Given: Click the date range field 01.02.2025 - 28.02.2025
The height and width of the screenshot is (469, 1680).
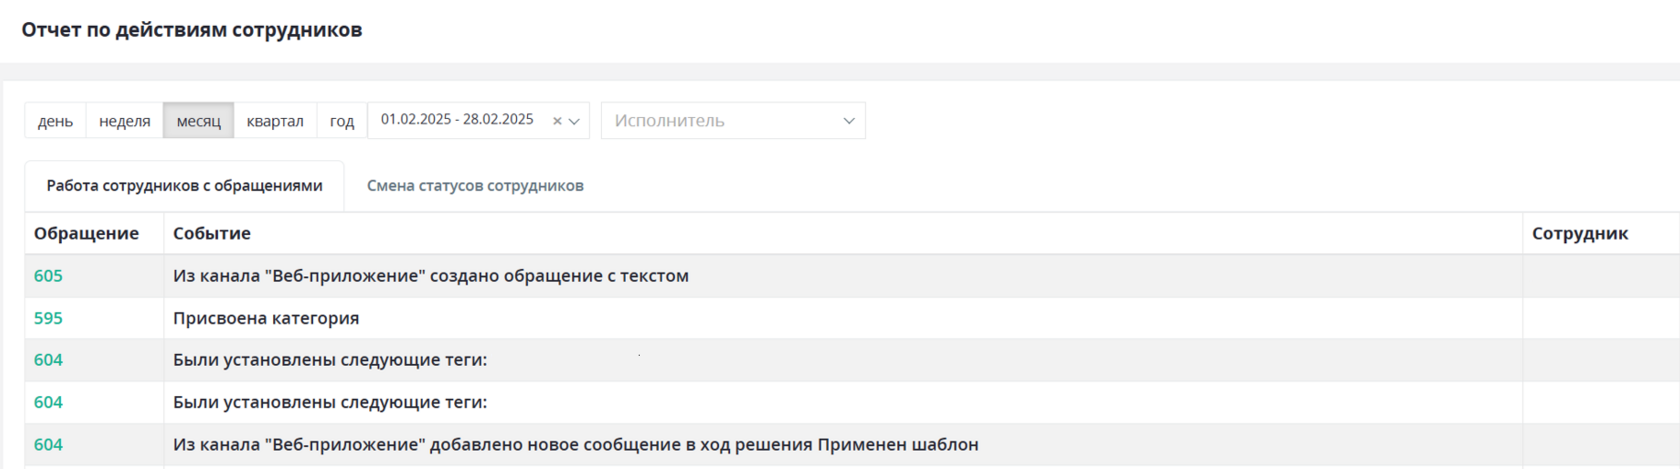Looking at the screenshot, I should coord(478,120).
